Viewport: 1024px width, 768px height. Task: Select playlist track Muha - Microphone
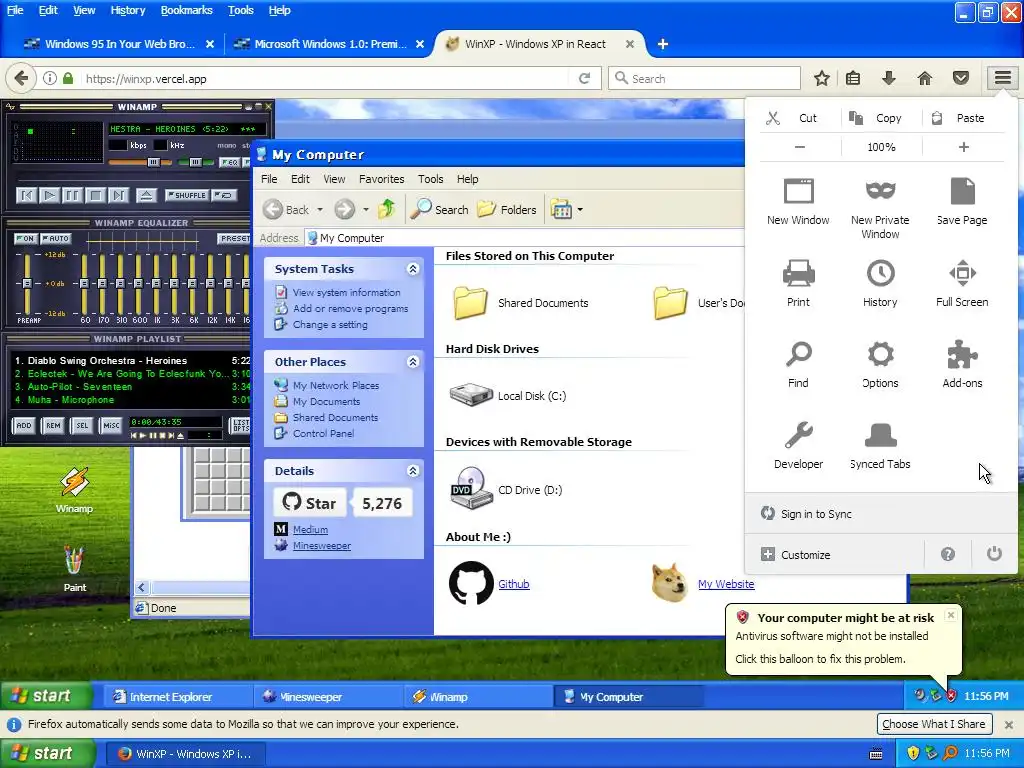[x=131, y=400]
